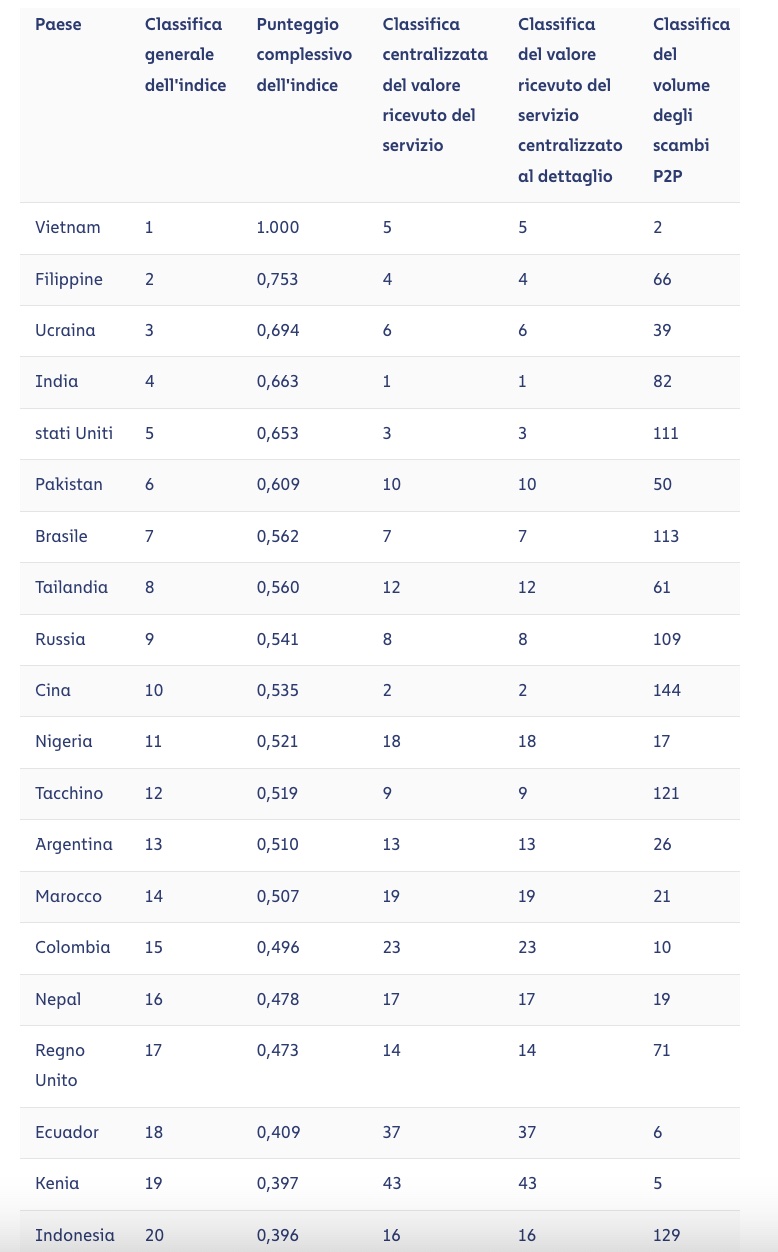Click the Tailandia country cell
This screenshot has width=778, height=1252.
71,587
